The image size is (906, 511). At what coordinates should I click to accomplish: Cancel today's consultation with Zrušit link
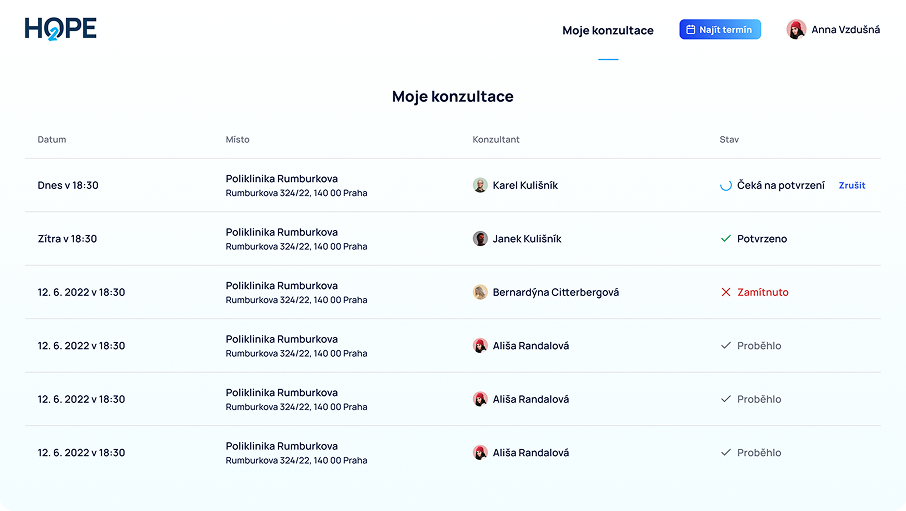(852, 185)
